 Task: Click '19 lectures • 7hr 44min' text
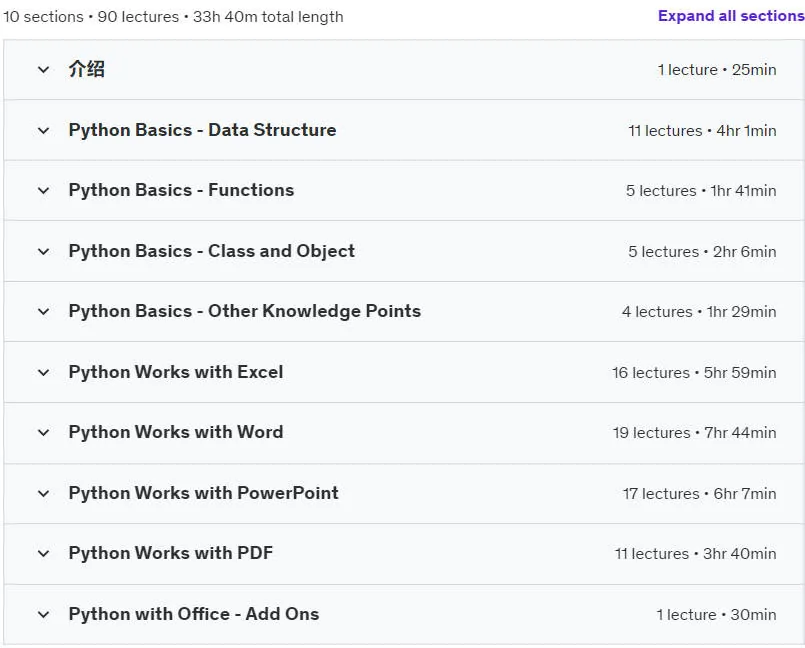pyautogui.click(x=695, y=432)
